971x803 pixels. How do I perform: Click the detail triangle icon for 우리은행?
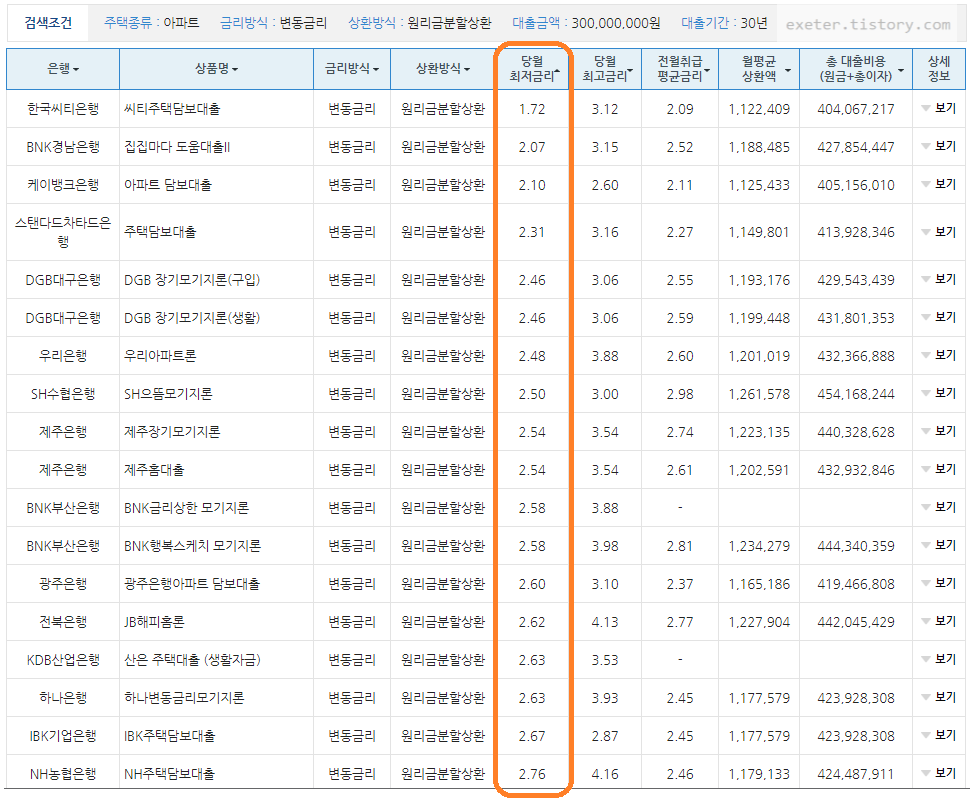[926, 355]
